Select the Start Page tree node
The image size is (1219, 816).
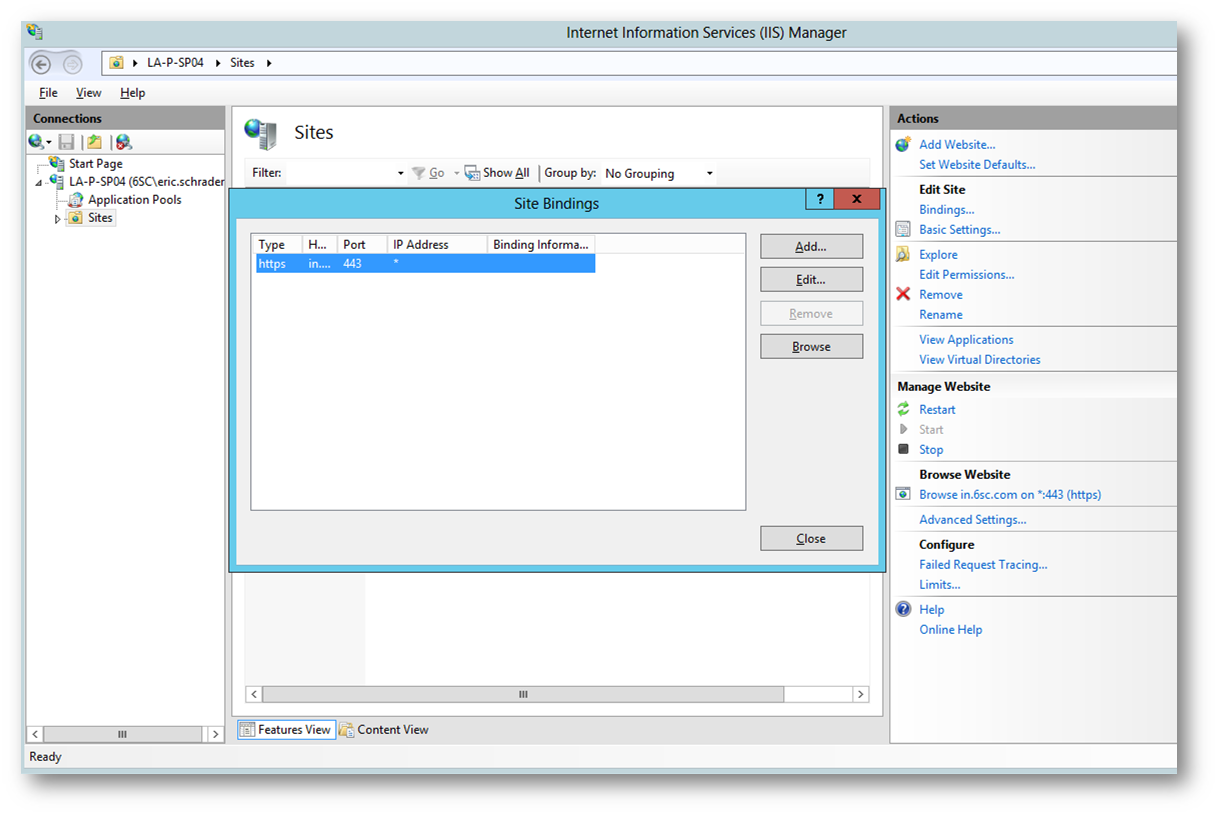[96, 163]
